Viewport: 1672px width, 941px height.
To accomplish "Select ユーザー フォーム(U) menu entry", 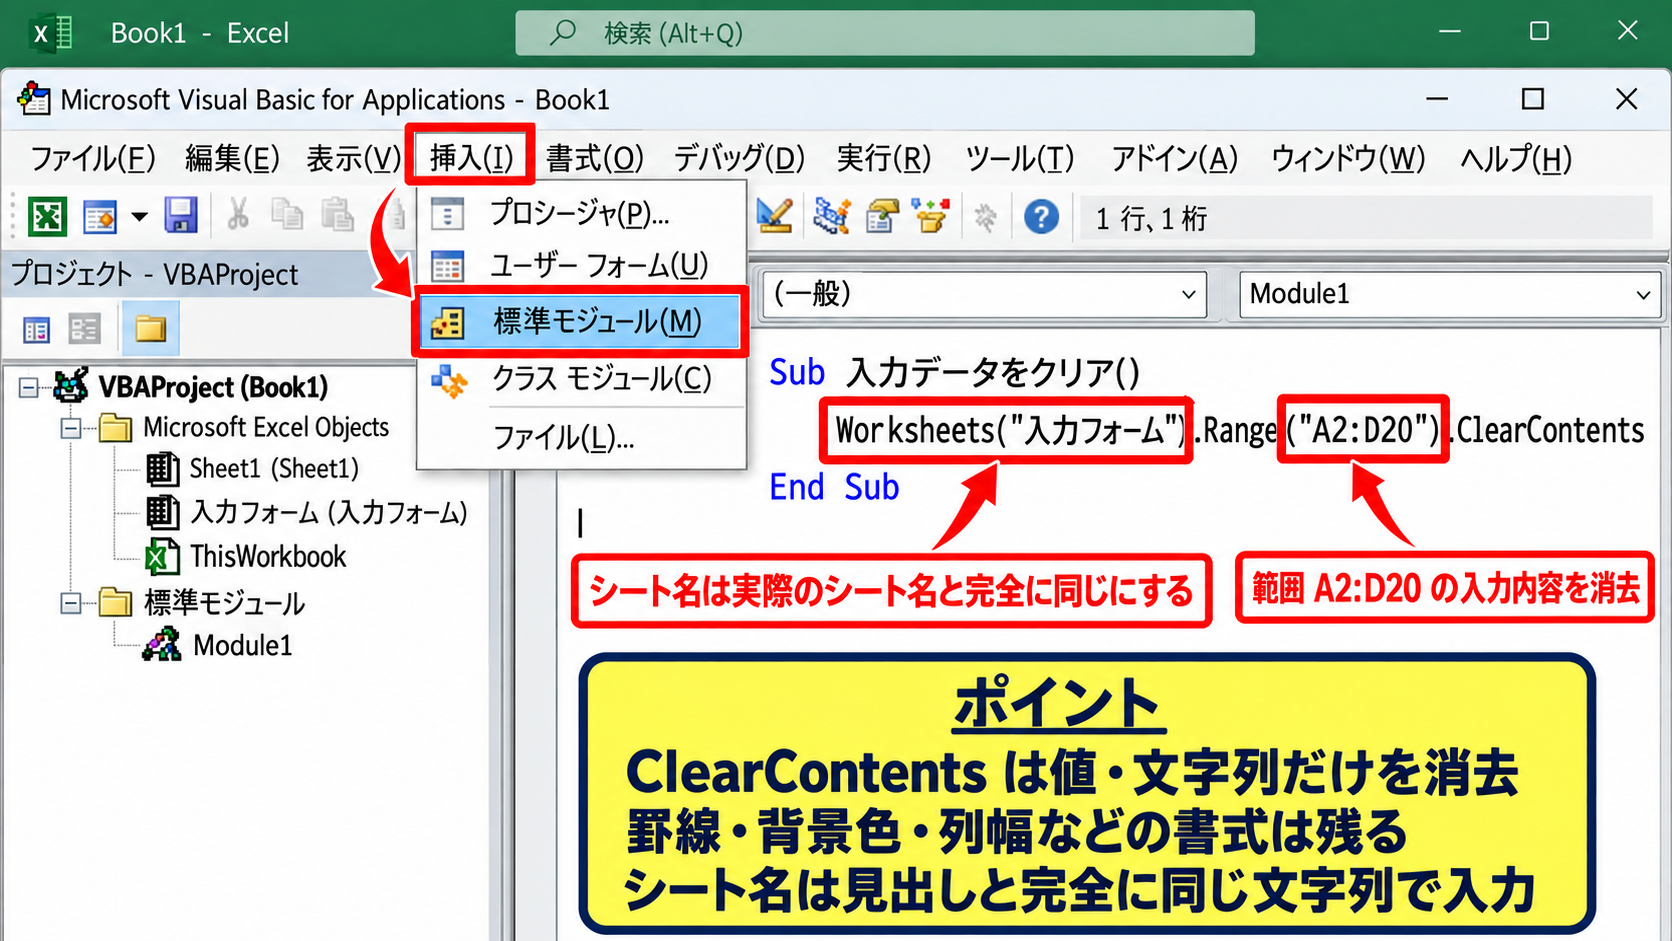I will pyautogui.click(x=581, y=266).
